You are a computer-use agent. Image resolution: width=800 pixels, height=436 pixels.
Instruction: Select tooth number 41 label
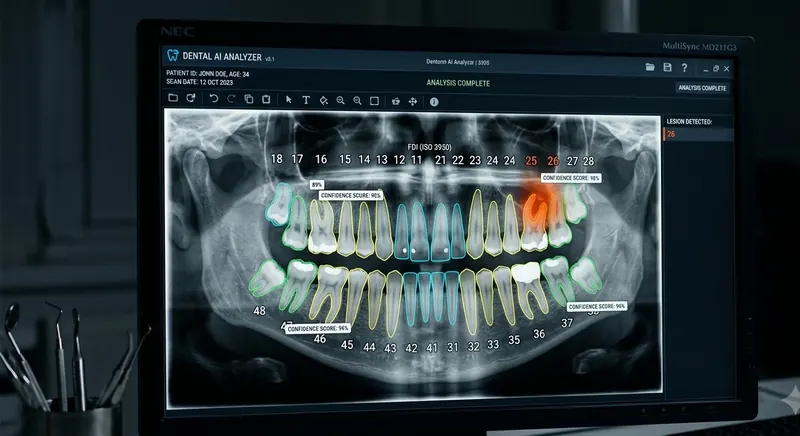432,348
